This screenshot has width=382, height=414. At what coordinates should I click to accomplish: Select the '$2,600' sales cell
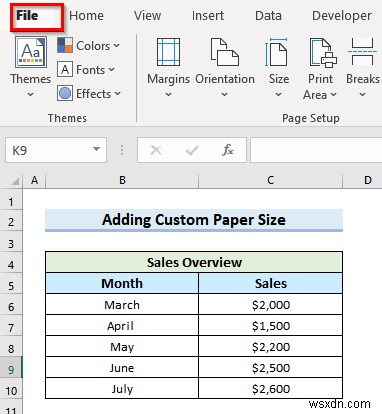tap(271, 389)
